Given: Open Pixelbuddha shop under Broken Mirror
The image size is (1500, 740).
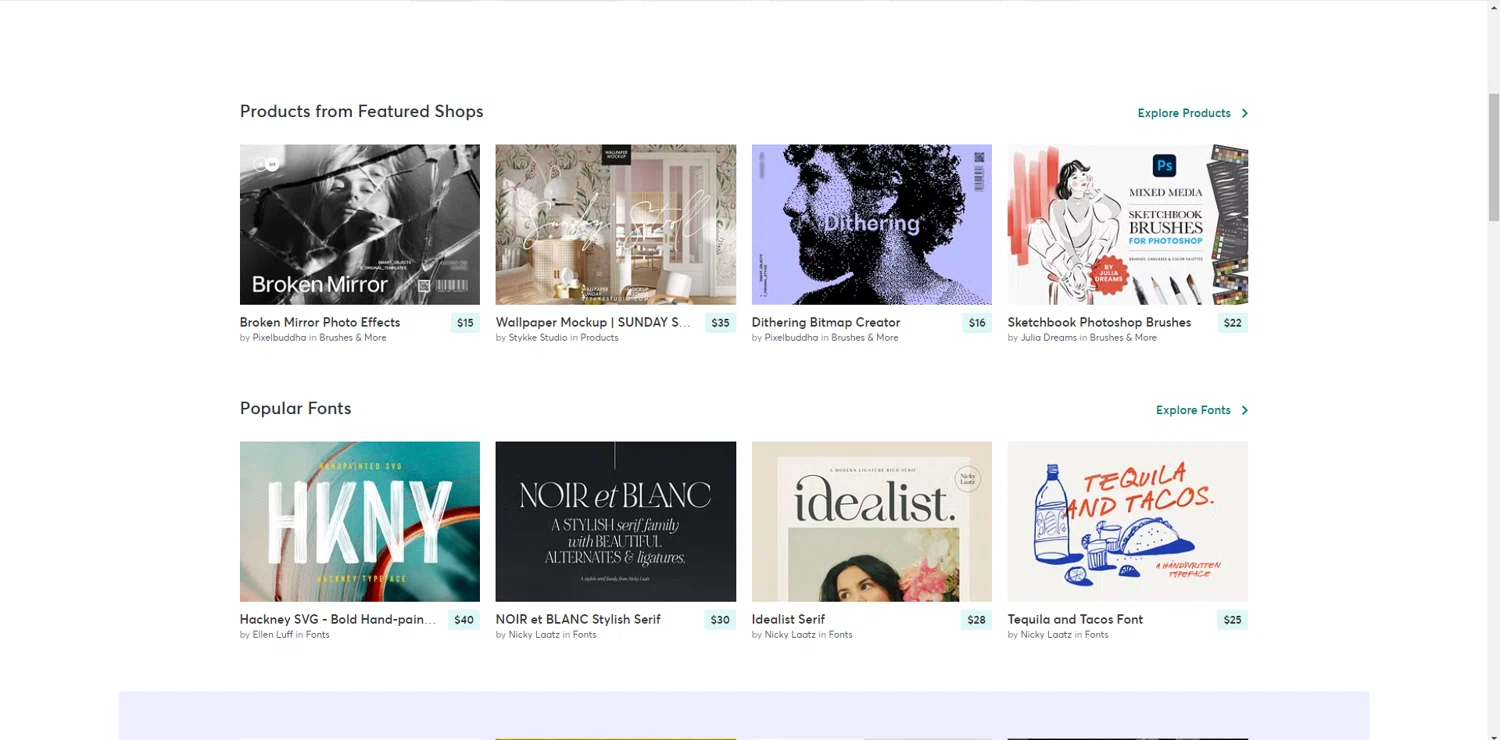Looking at the screenshot, I should tap(279, 338).
